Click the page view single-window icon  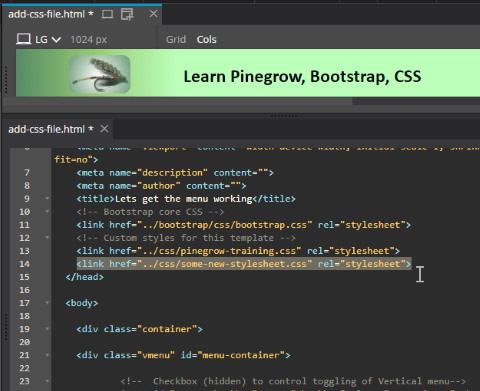pos(107,14)
